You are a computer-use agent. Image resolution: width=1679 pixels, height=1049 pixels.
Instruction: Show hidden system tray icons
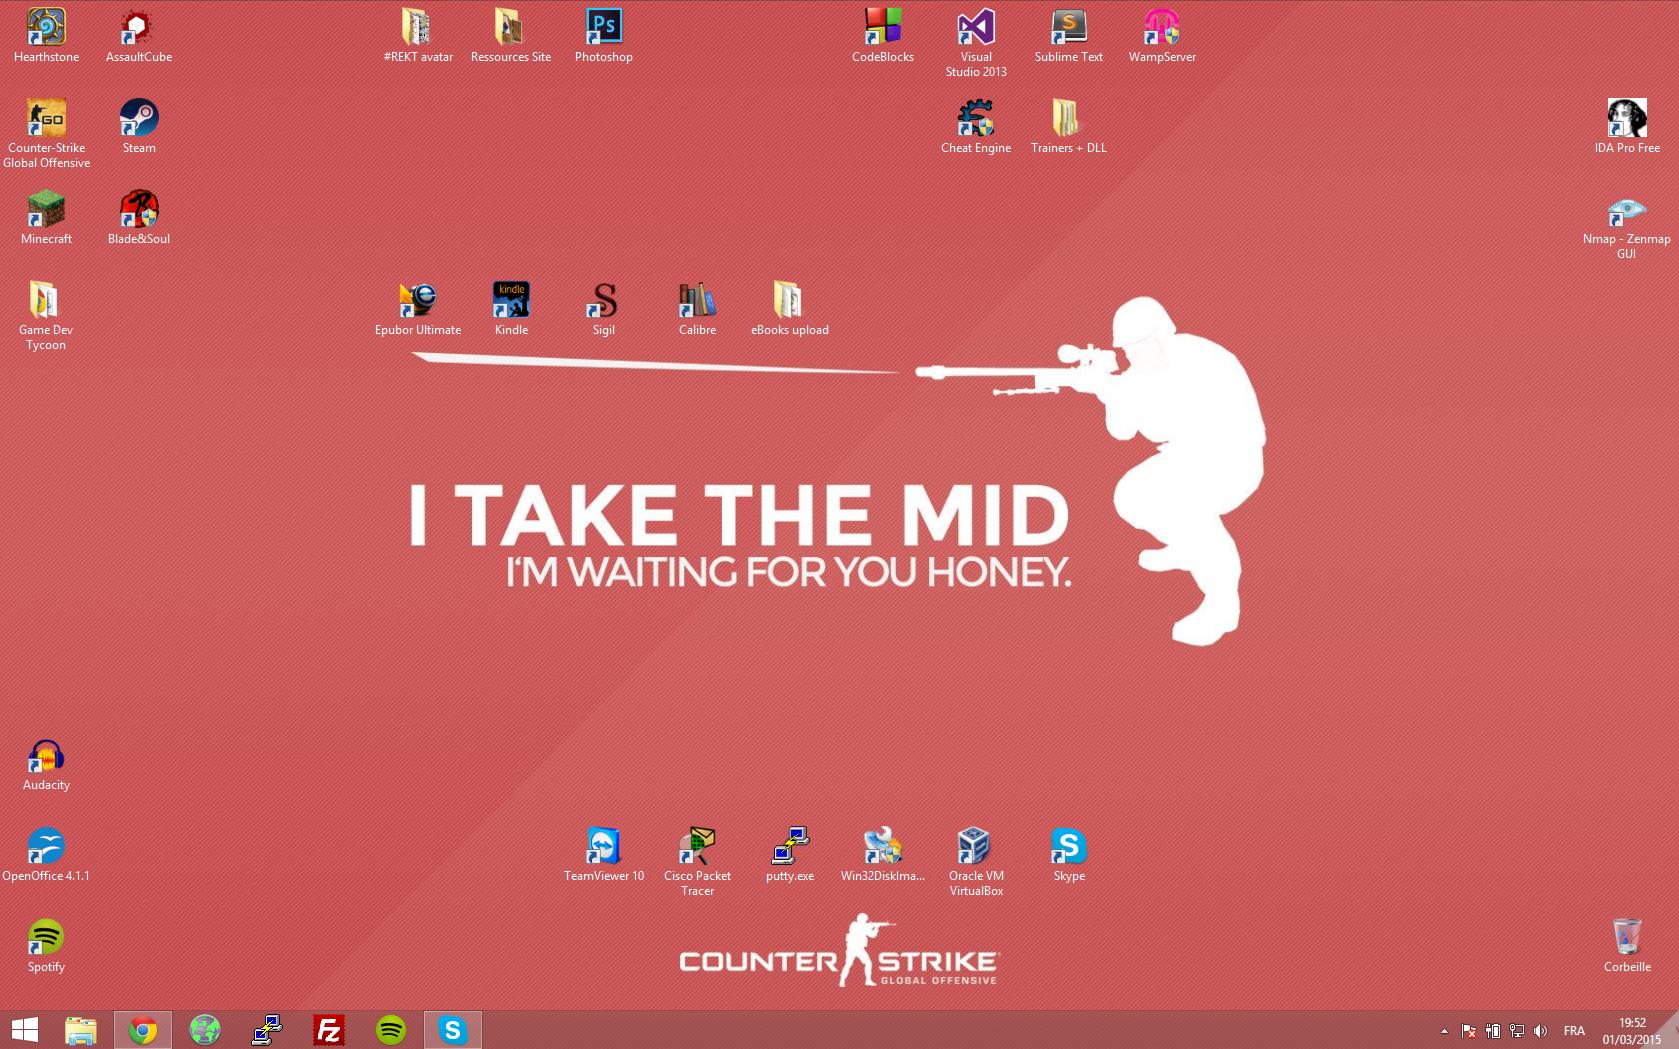click(x=1444, y=1031)
